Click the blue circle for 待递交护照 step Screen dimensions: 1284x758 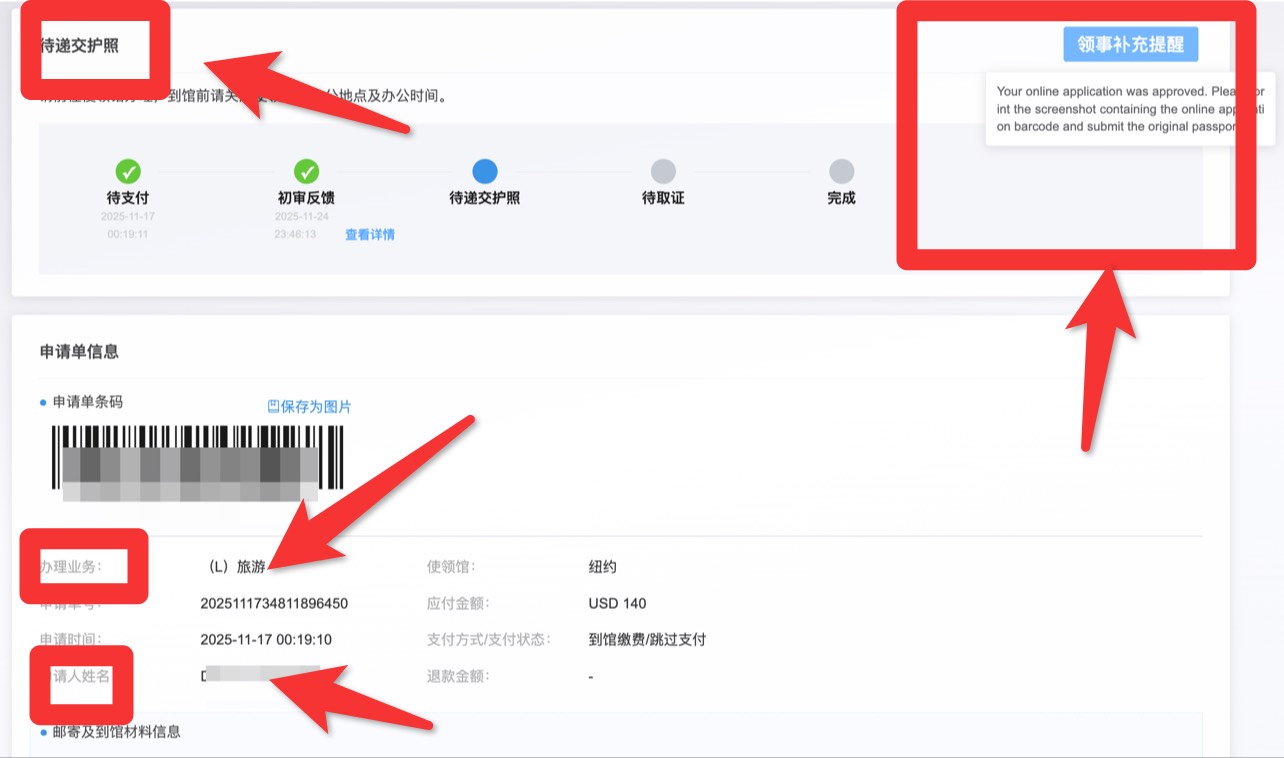point(484,171)
